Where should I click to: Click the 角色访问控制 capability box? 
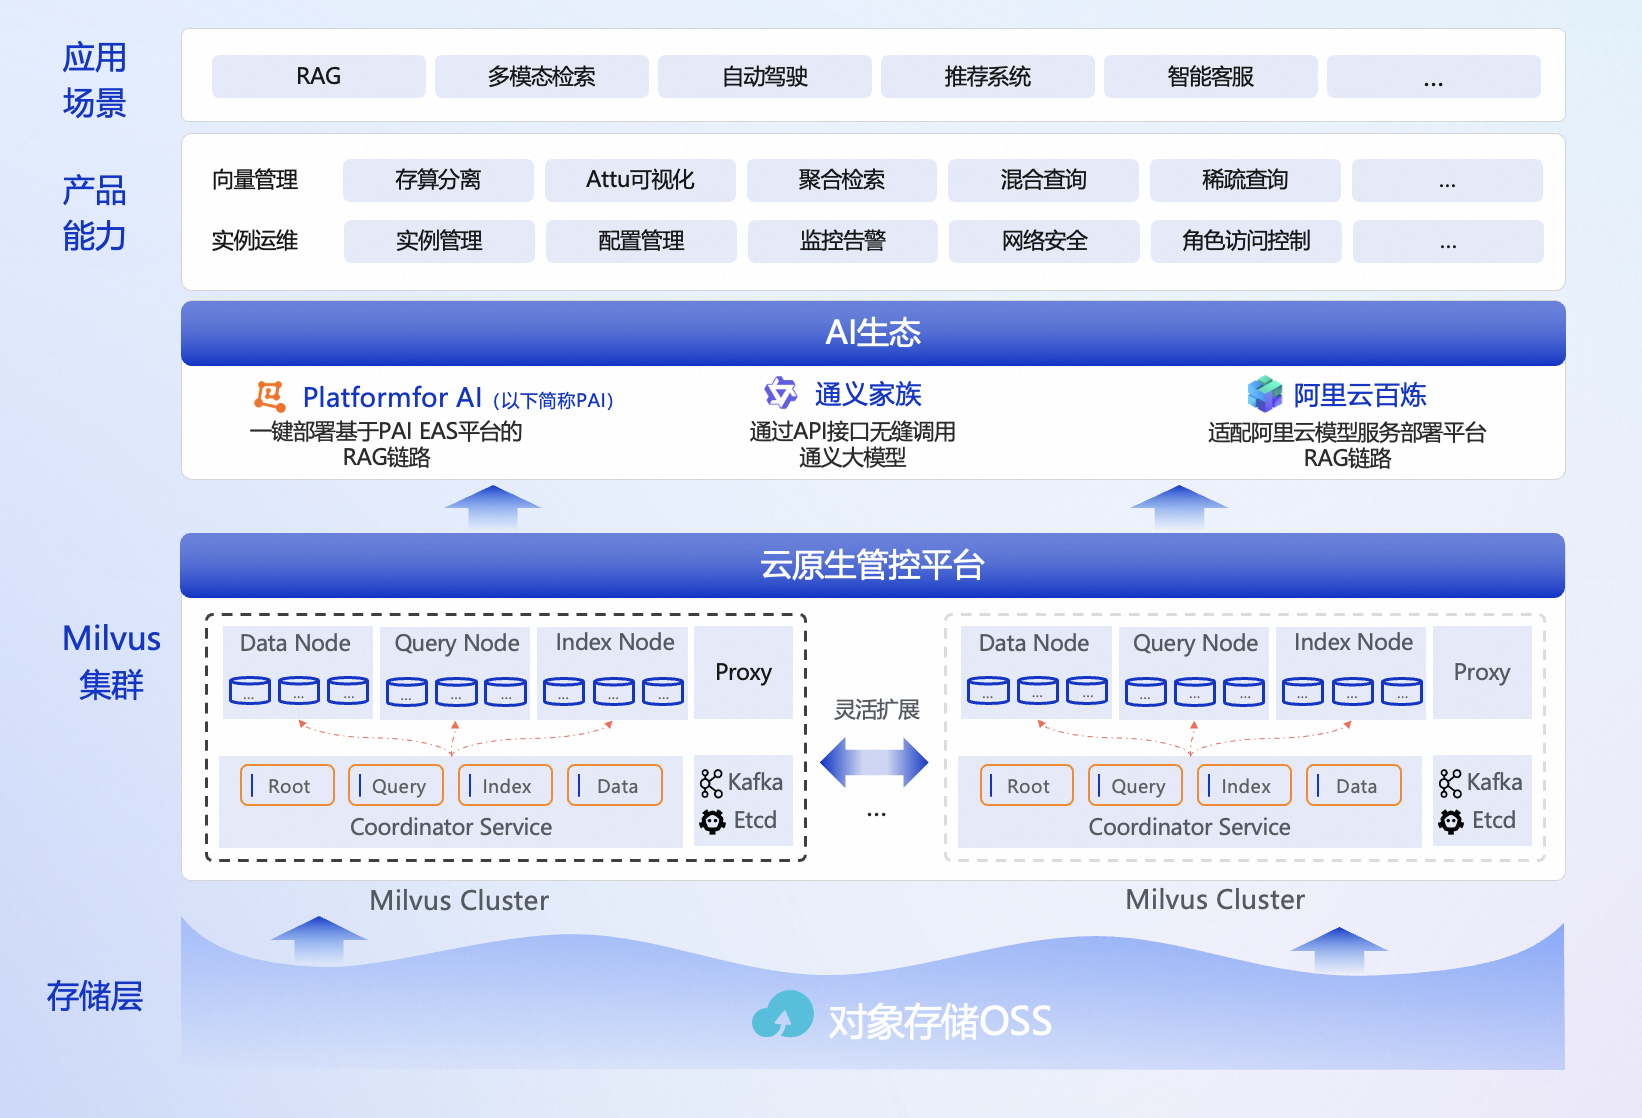pos(1246,241)
